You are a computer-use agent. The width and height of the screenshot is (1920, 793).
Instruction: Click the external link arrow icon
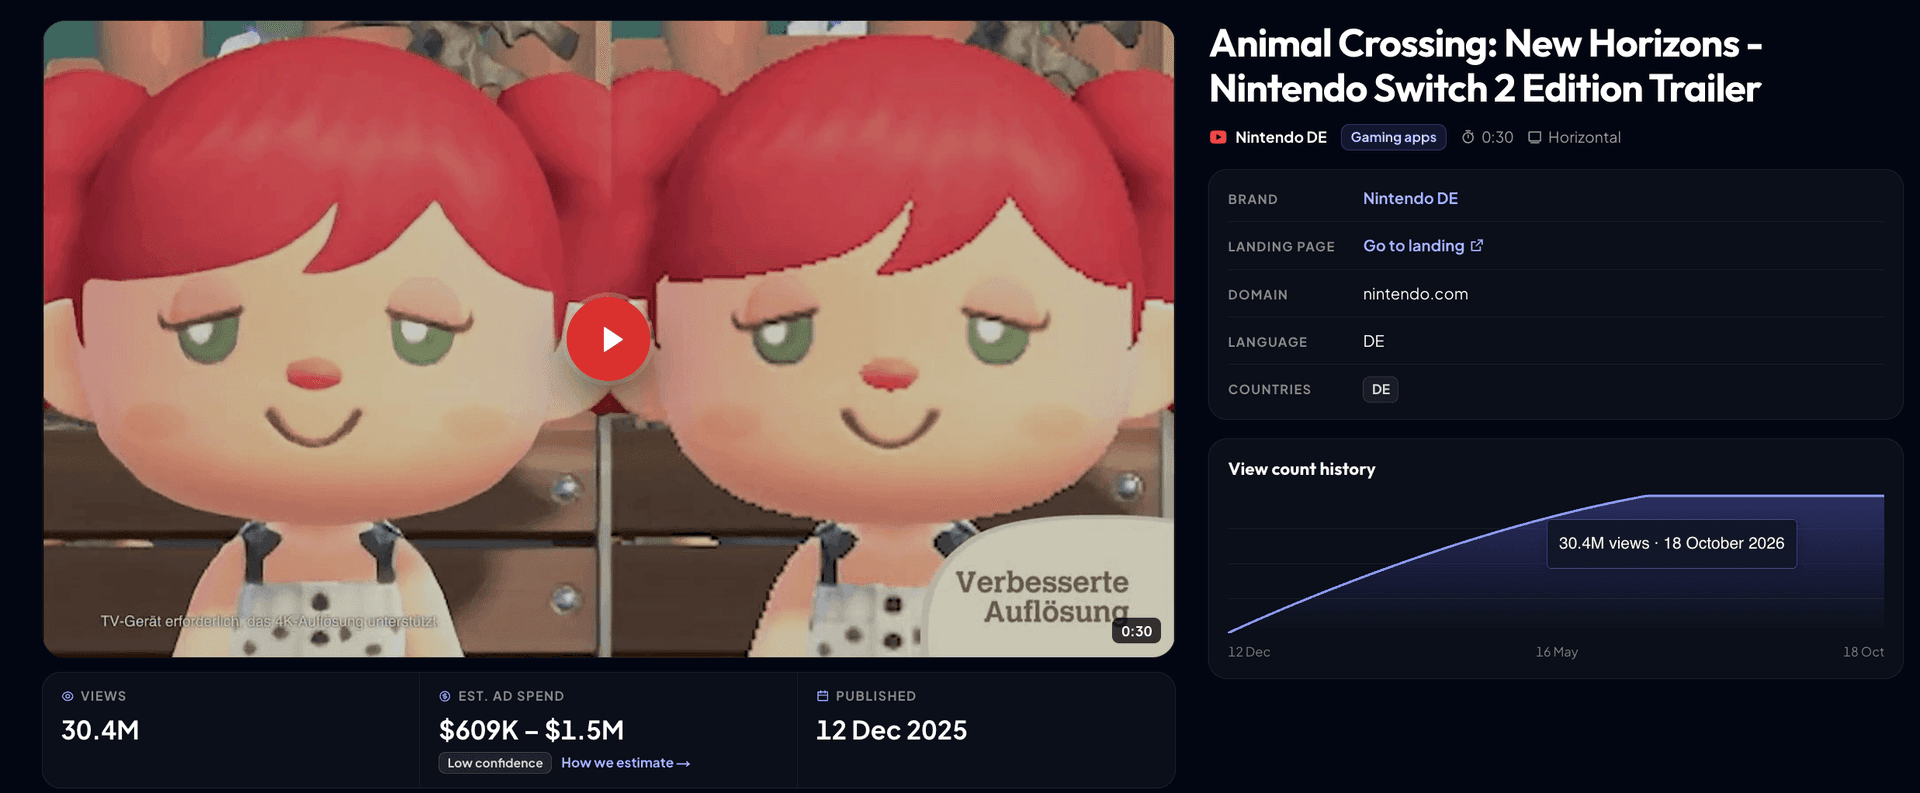point(1477,245)
